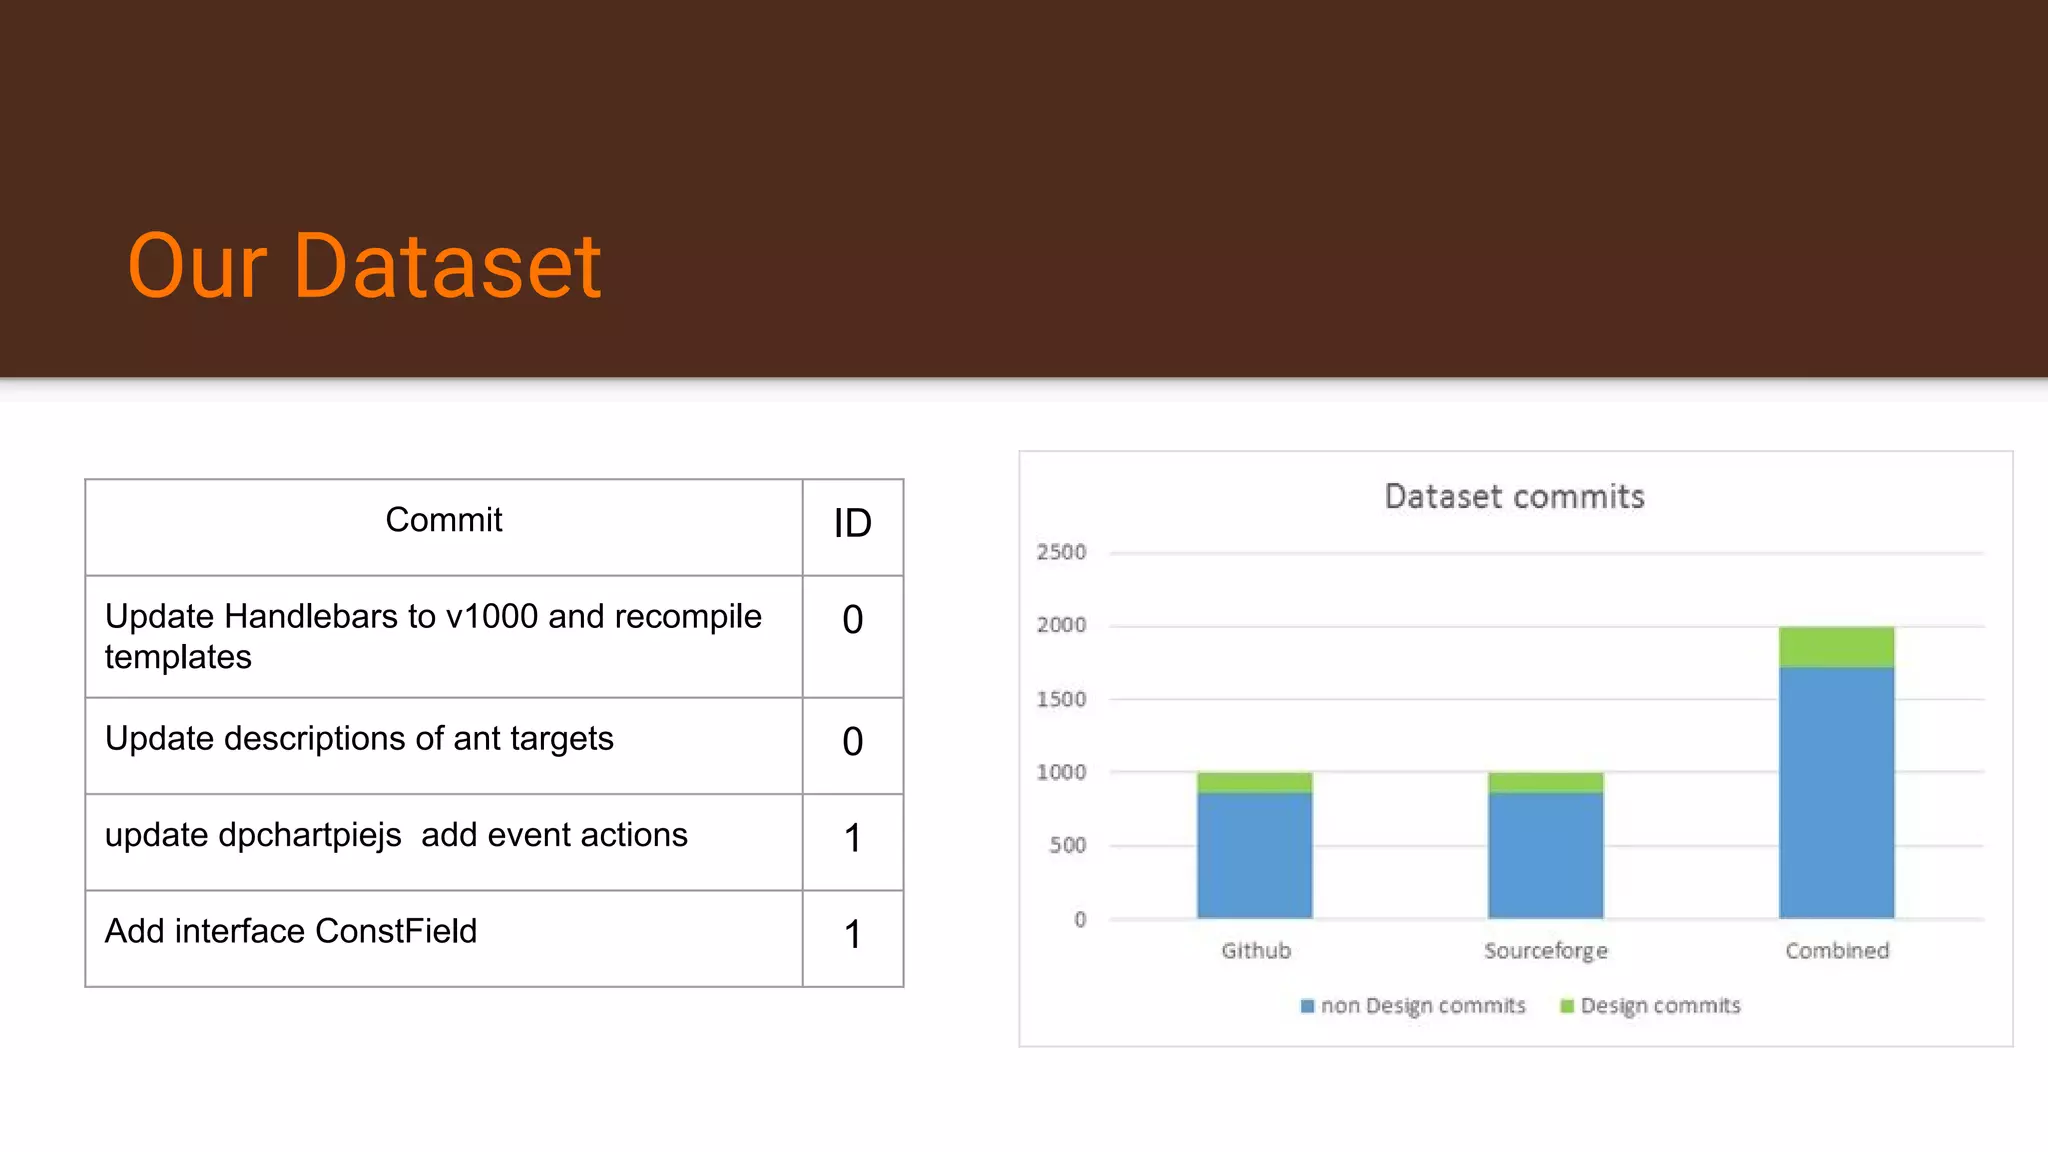Click the ID value for ConstField commit

point(852,935)
